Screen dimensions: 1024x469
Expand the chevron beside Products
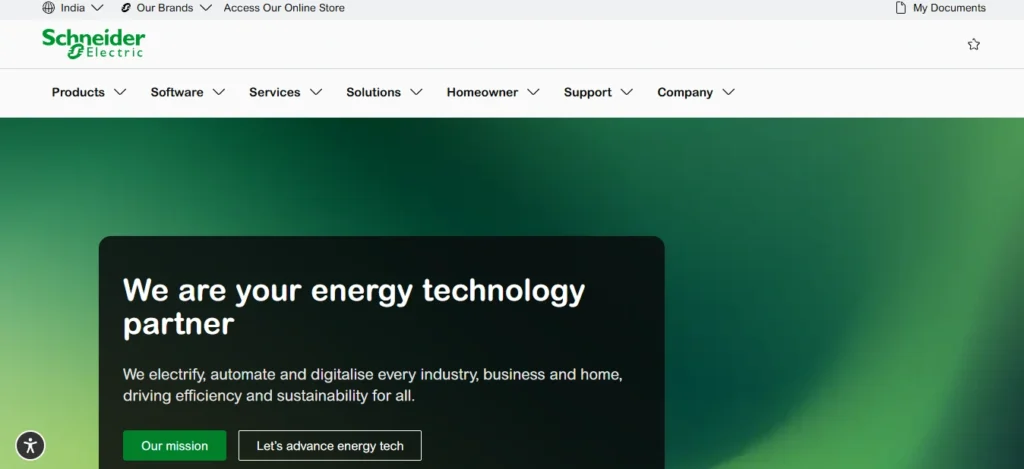120,92
